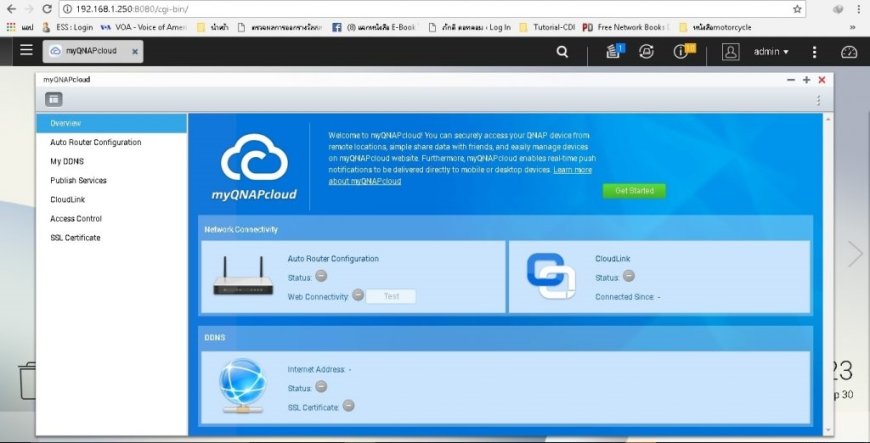Screen dimensions: 870x443
Task: Click the CloudLink logo icon
Action: point(551,276)
